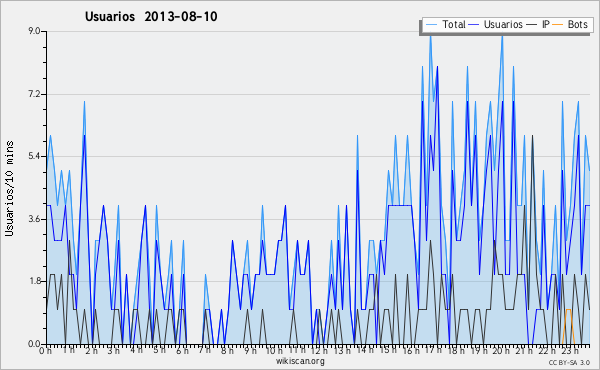Click the Usuarios legend entry

[x=495, y=24]
